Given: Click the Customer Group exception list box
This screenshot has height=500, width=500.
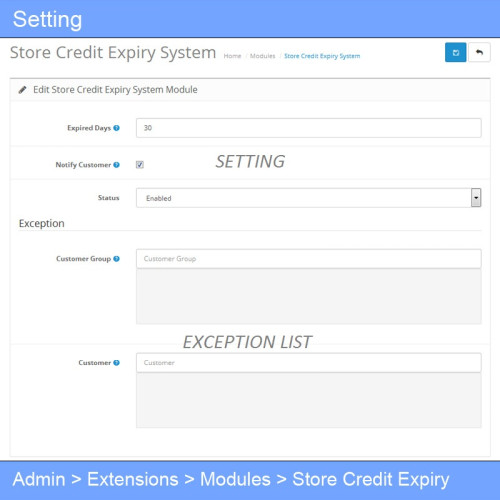Looking at the screenshot, I should 309,296.
